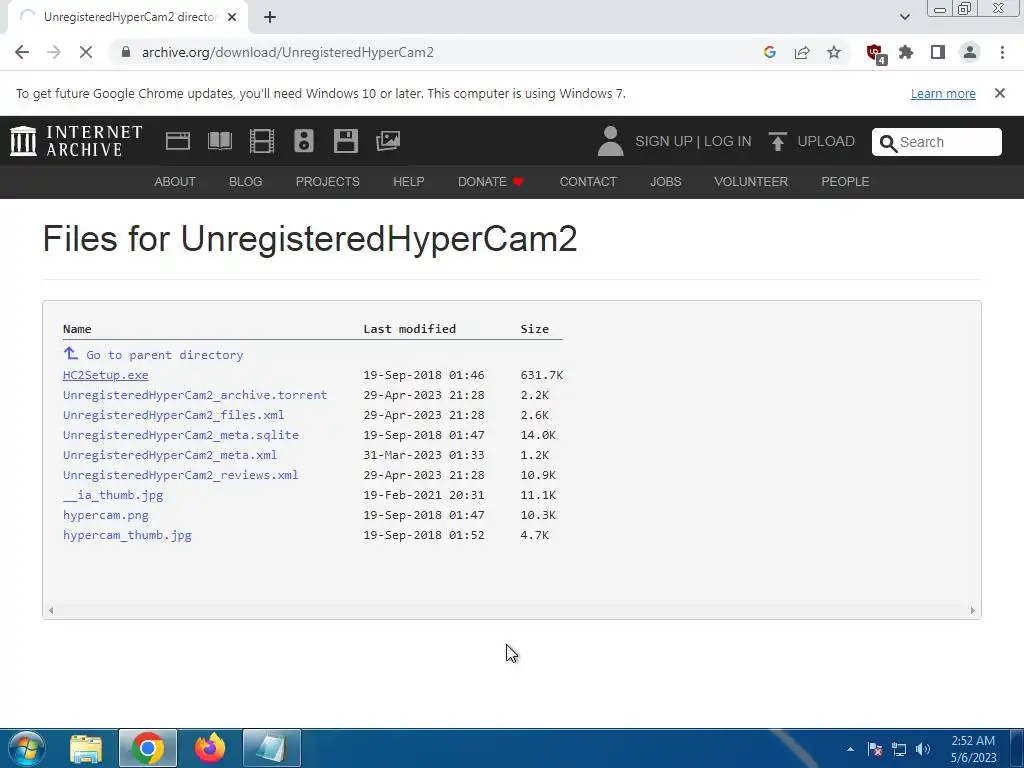Open the Software floppy disk icon
The height and width of the screenshot is (768, 1024).
point(345,141)
